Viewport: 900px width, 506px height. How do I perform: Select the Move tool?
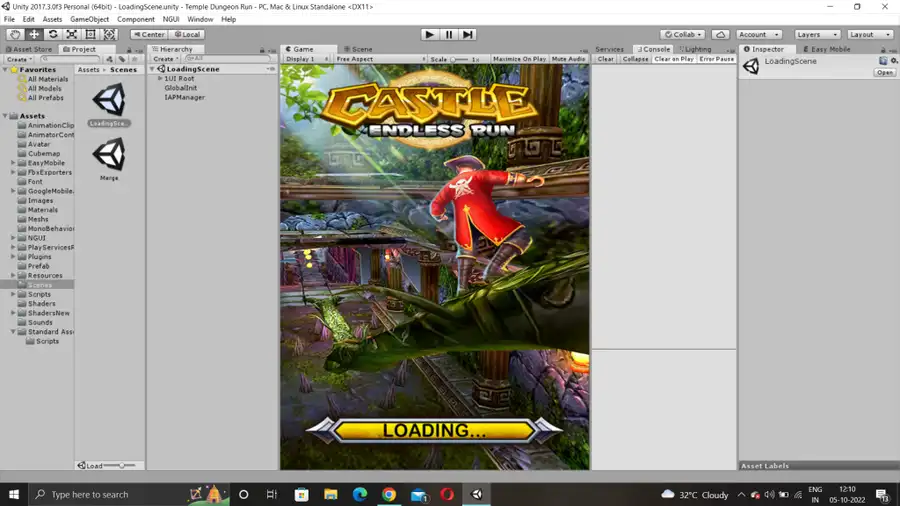point(34,34)
